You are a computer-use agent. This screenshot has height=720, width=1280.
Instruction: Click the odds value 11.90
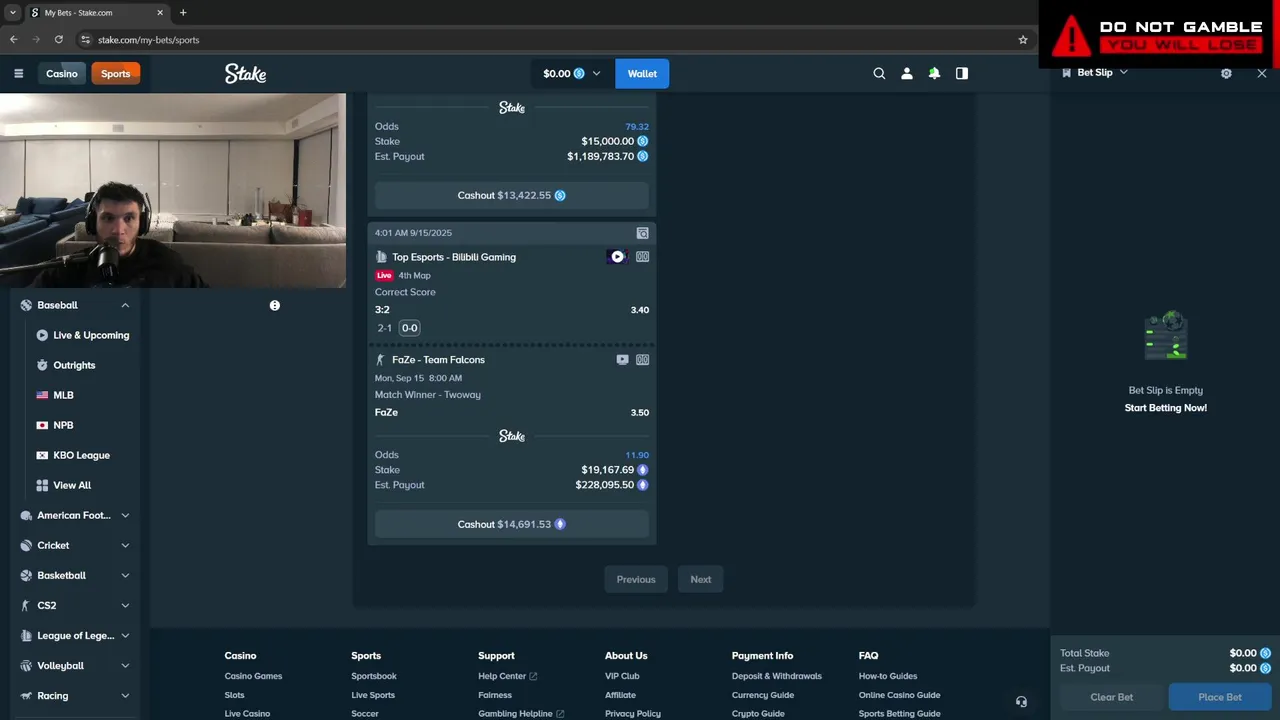click(637, 455)
